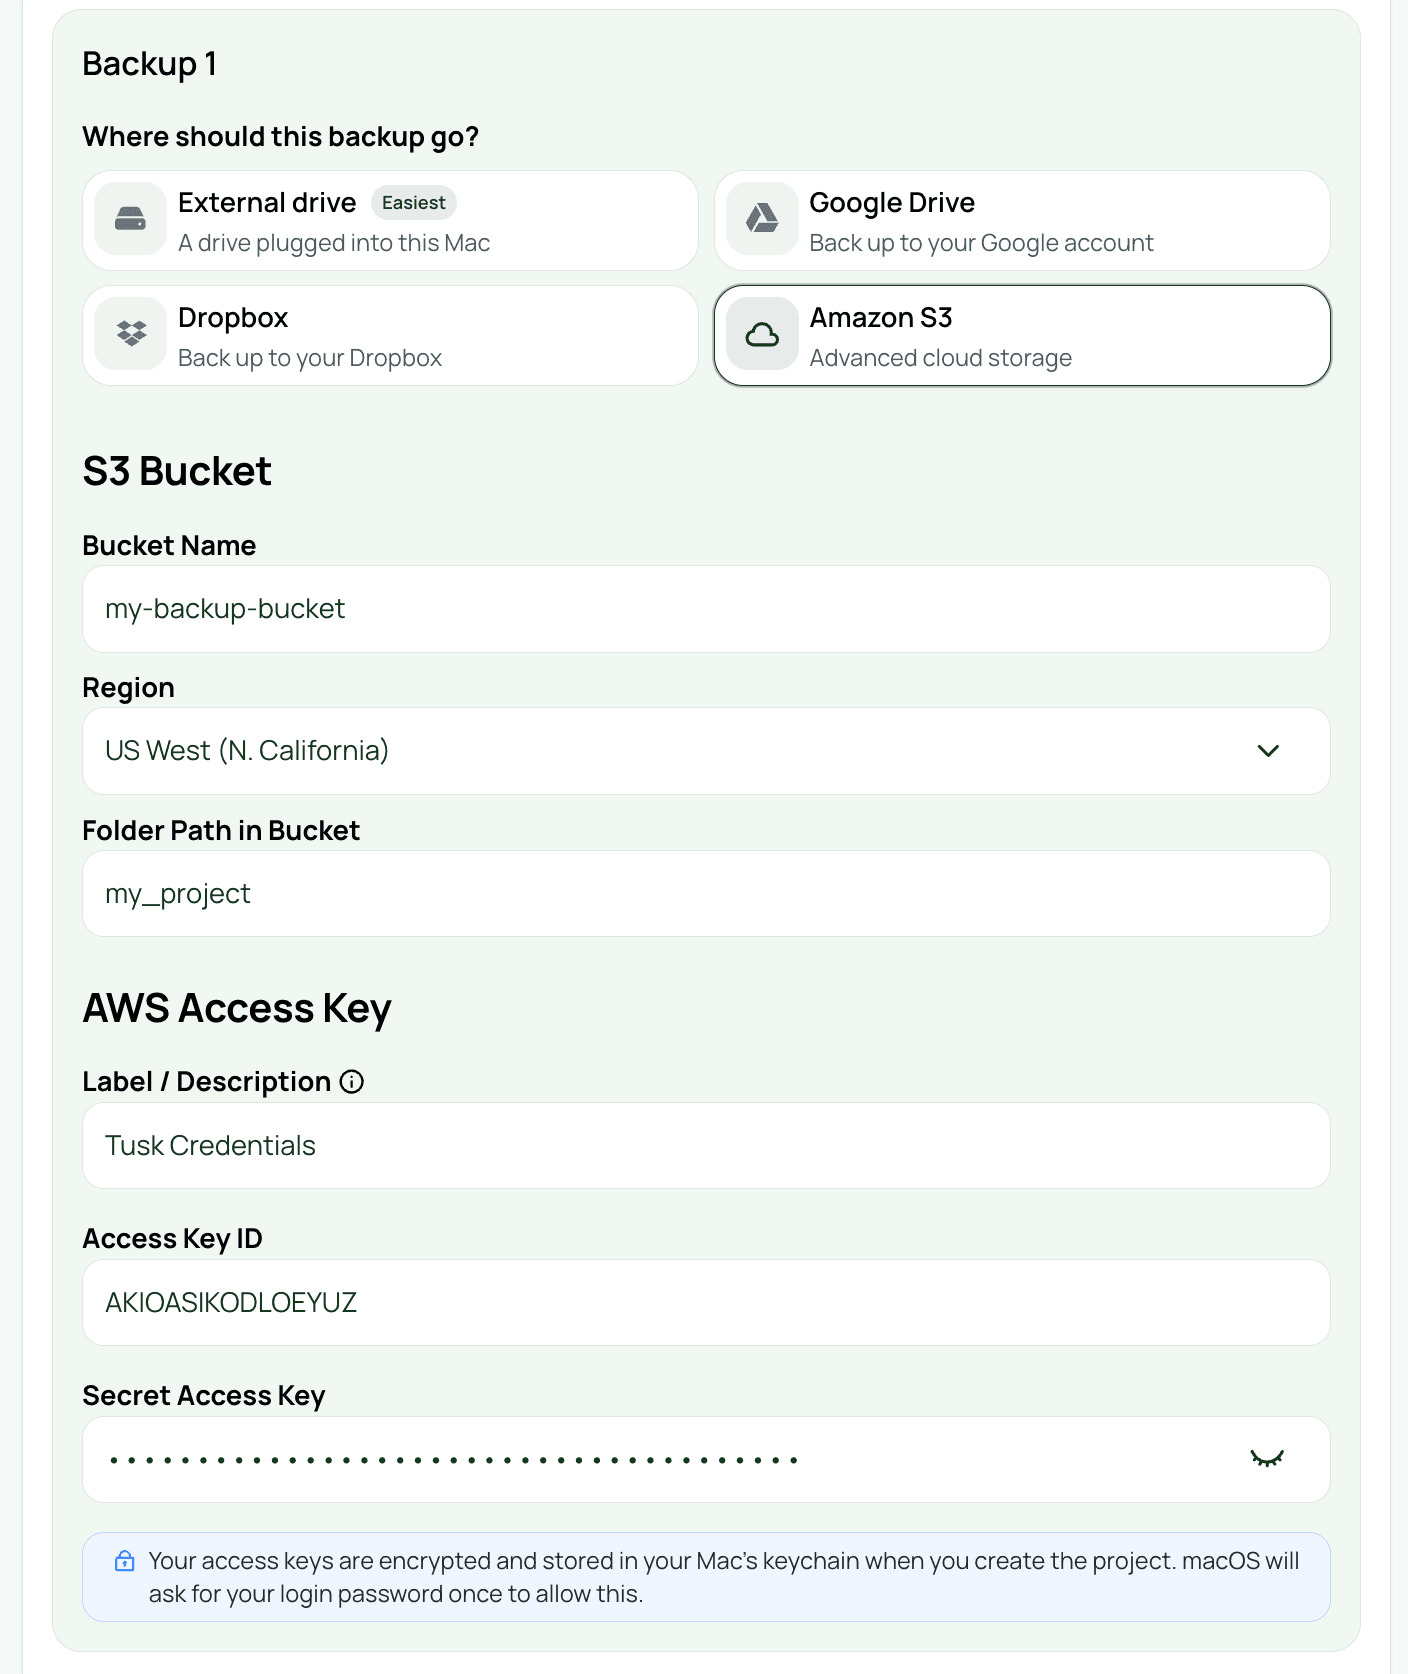This screenshot has width=1408, height=1674.
Task: Show the Secret Access Key using eye icon
Action: point(1267,1459)
